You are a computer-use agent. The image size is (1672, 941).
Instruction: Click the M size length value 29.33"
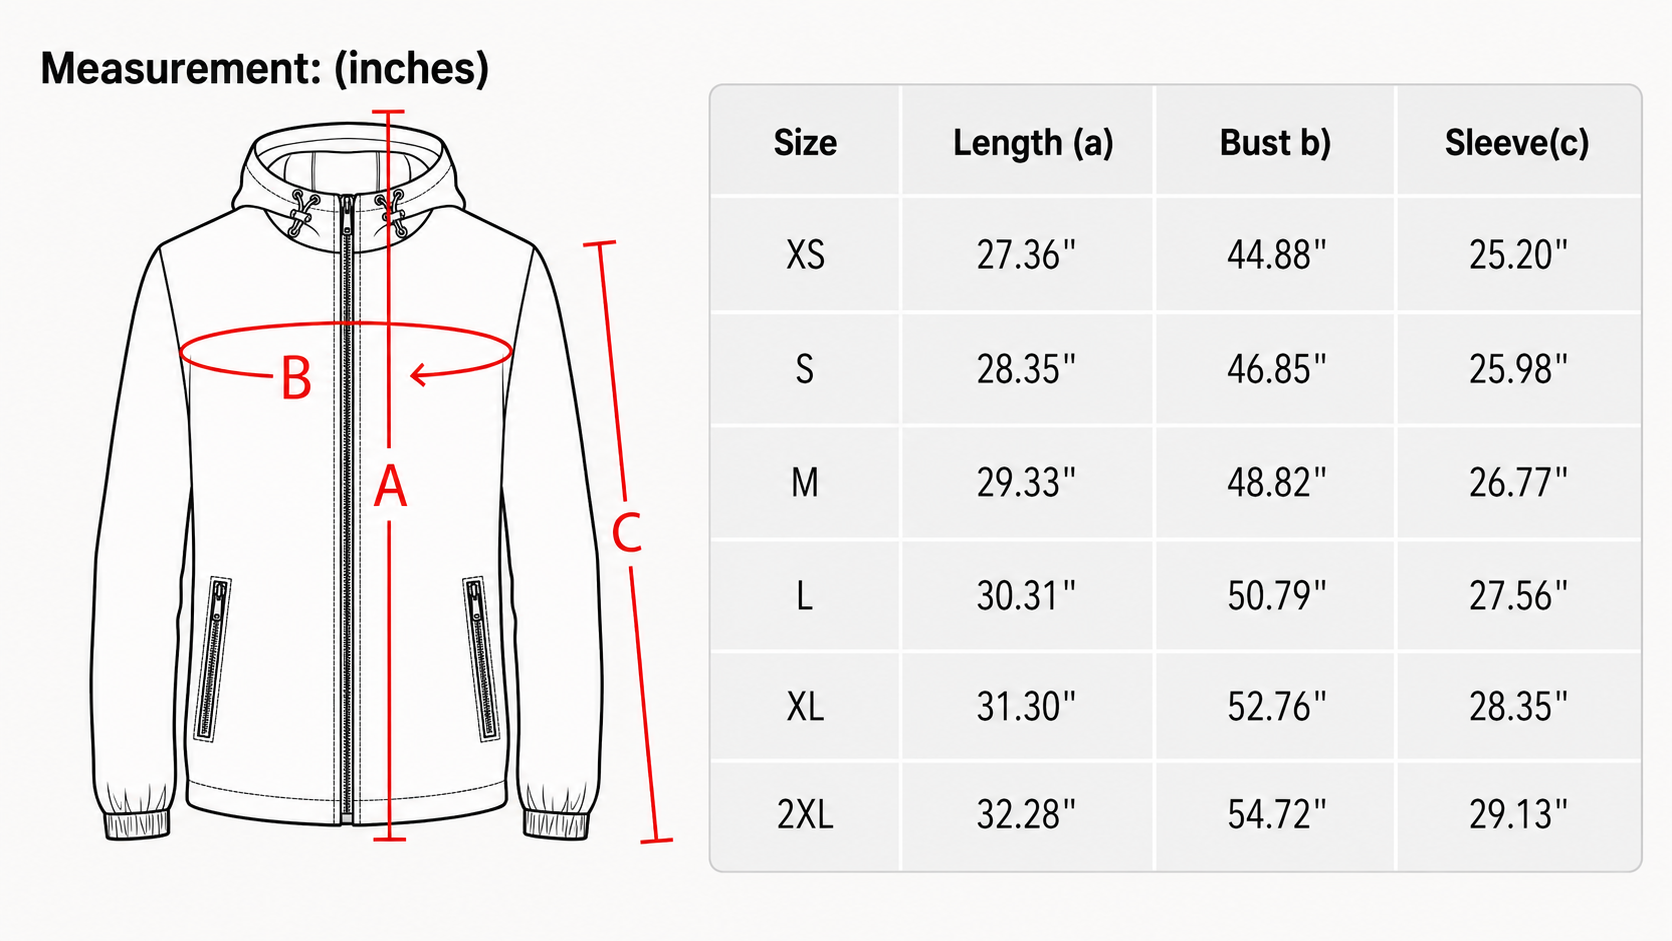point(1027,483)
